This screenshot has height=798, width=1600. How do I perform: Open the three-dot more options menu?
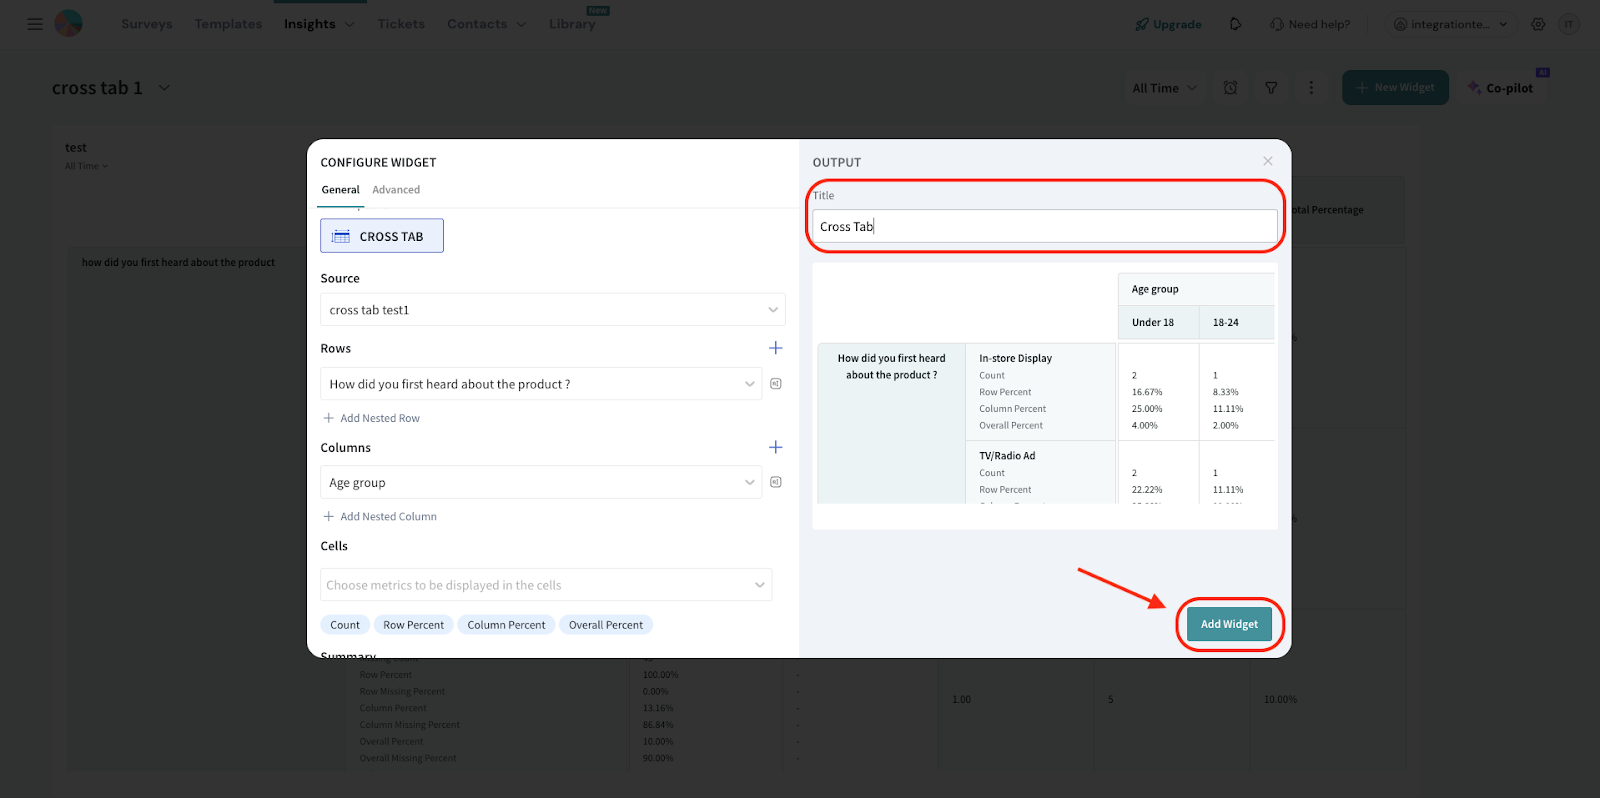point(1311,88)
